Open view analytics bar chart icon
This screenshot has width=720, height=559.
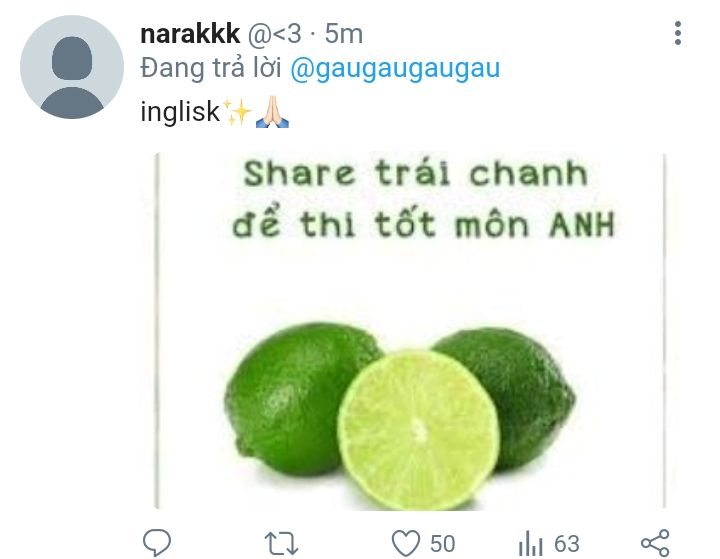pos(530,543)
